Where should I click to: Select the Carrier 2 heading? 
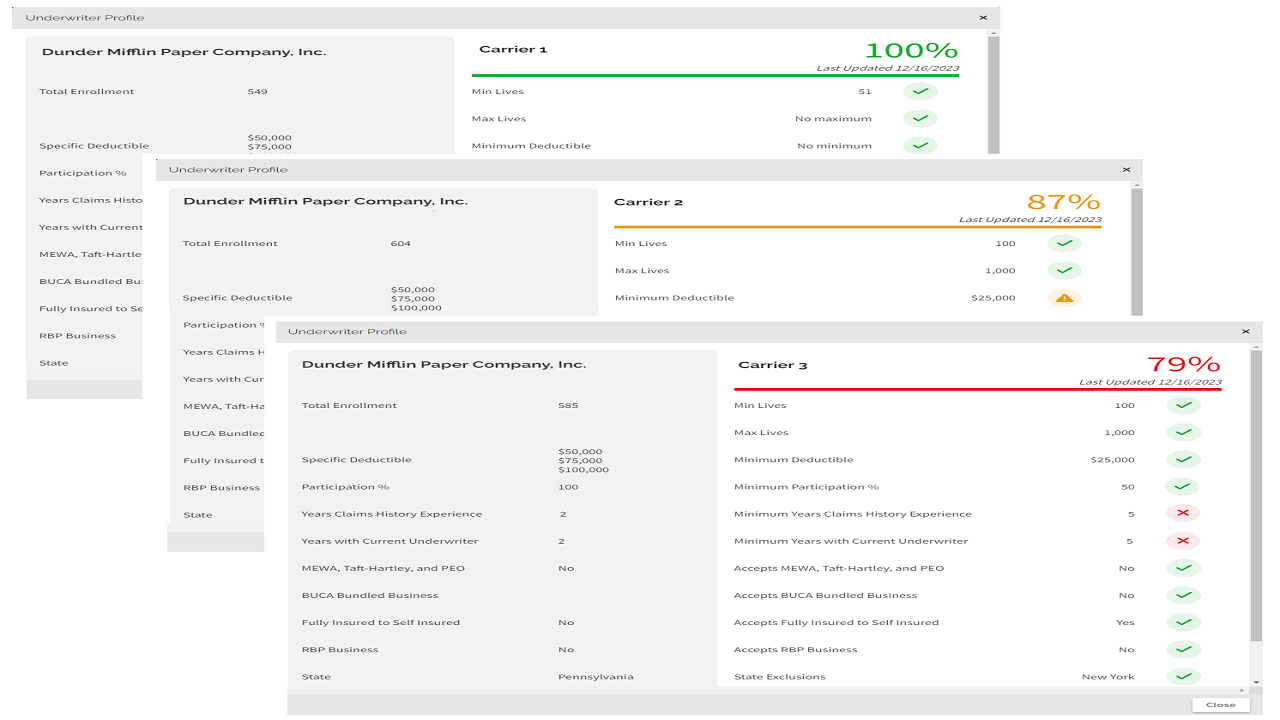click(x=648, y=202)
